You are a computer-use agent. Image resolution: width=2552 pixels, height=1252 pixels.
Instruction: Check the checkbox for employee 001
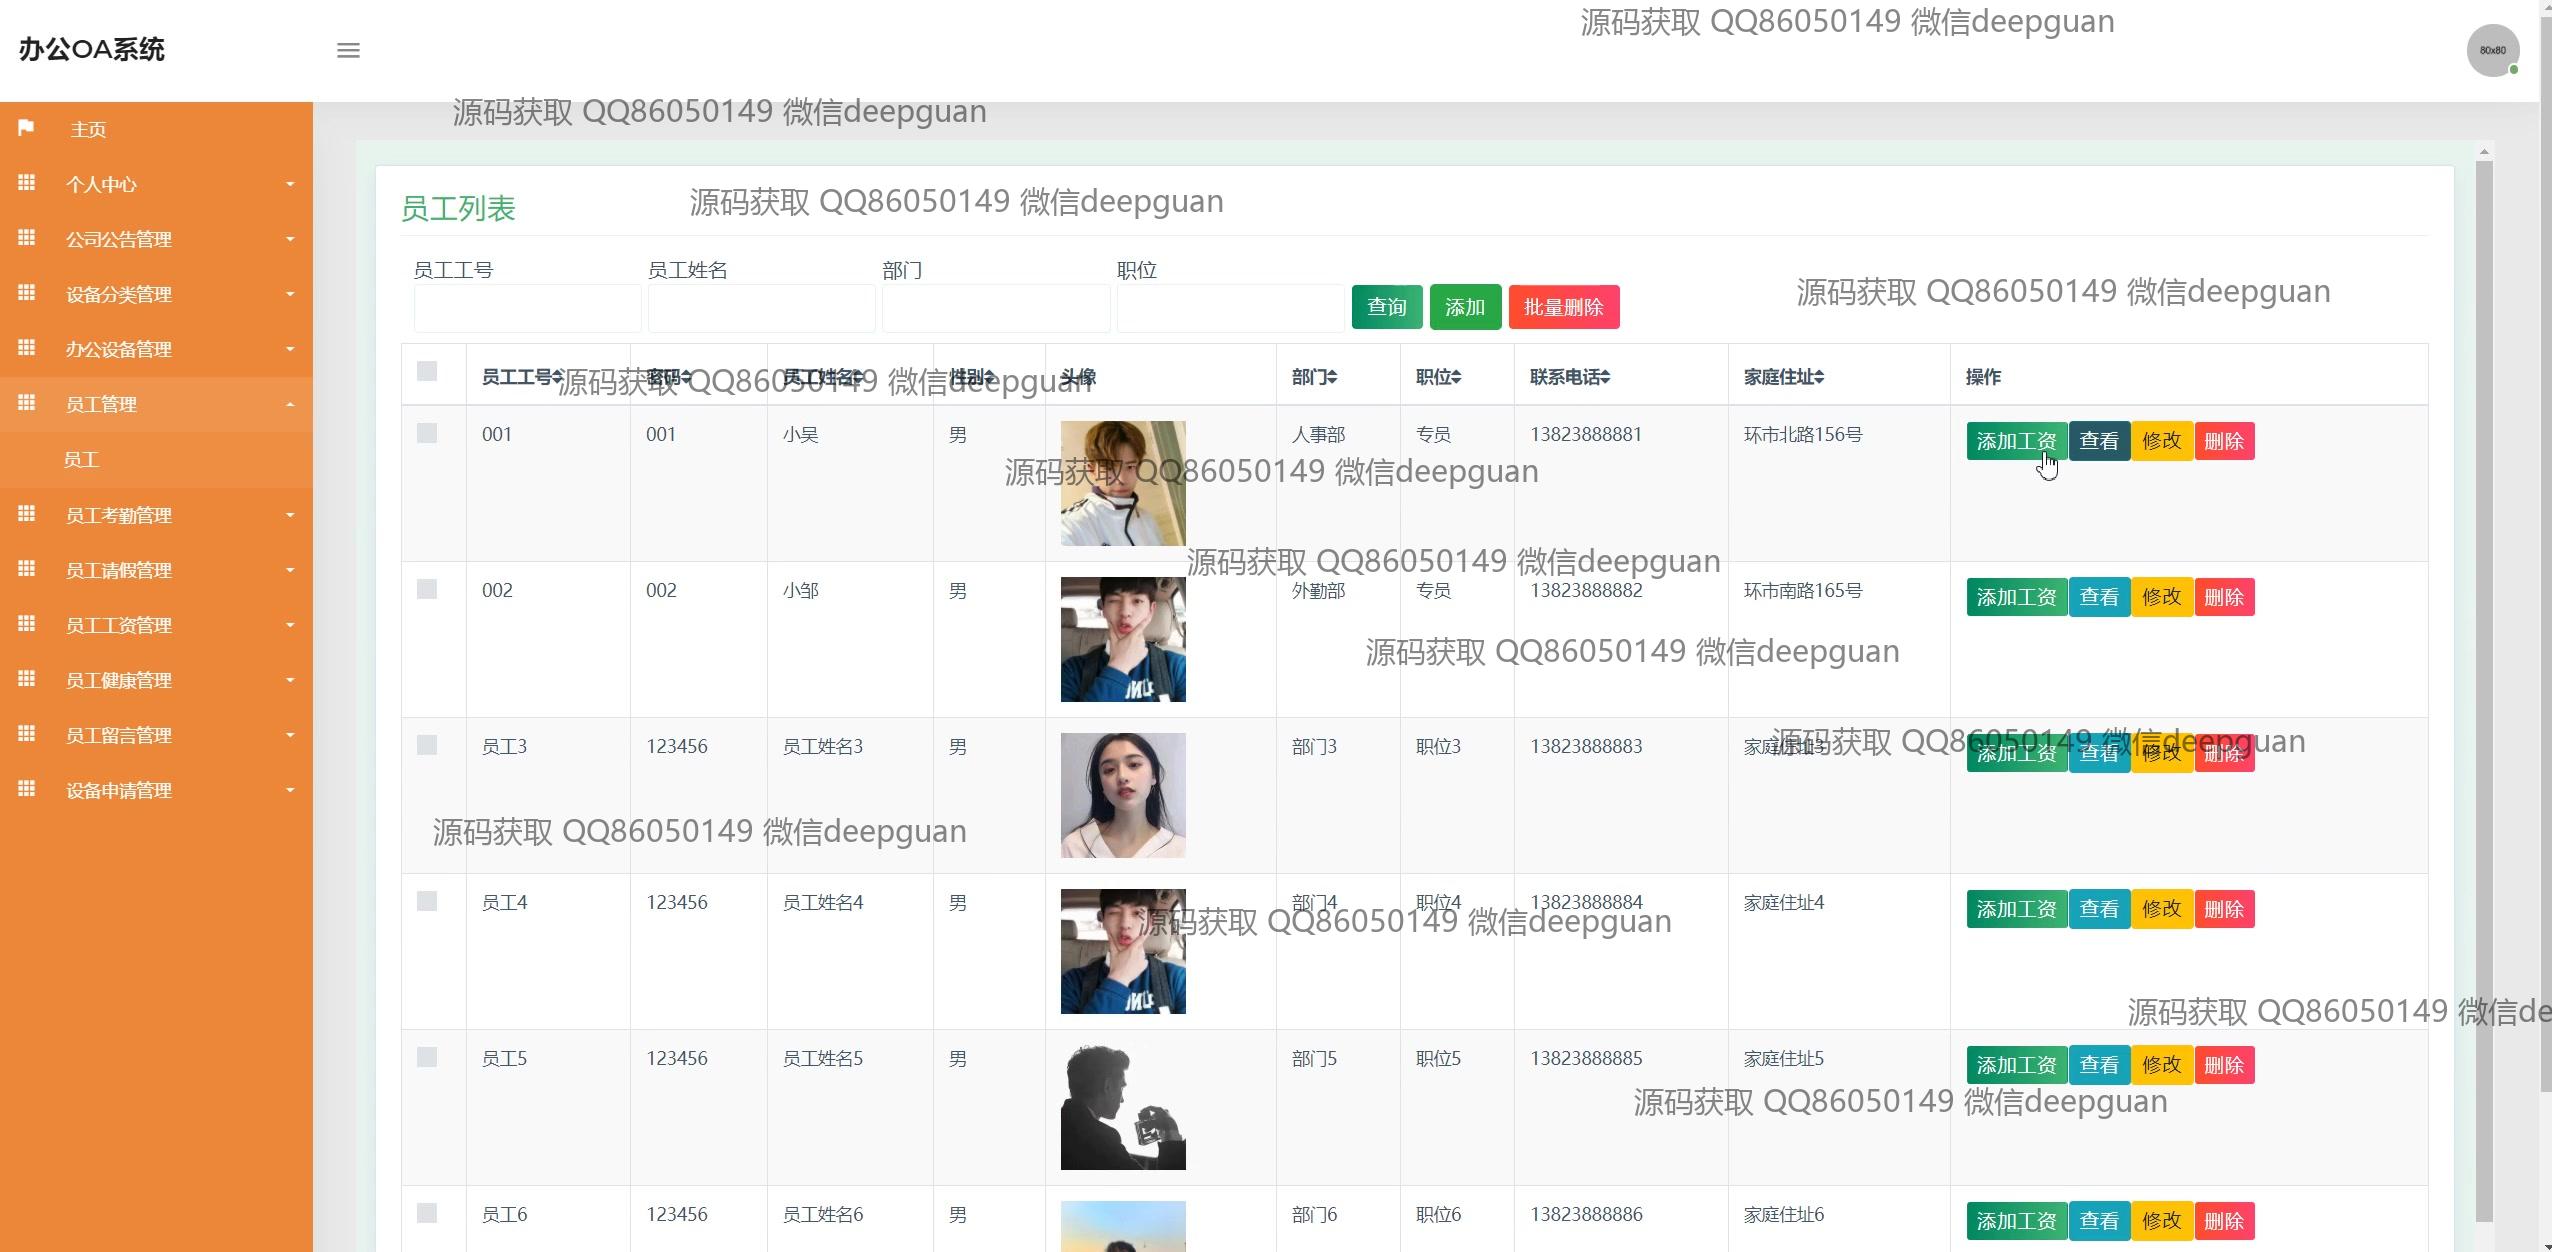[x=427, y=433]
